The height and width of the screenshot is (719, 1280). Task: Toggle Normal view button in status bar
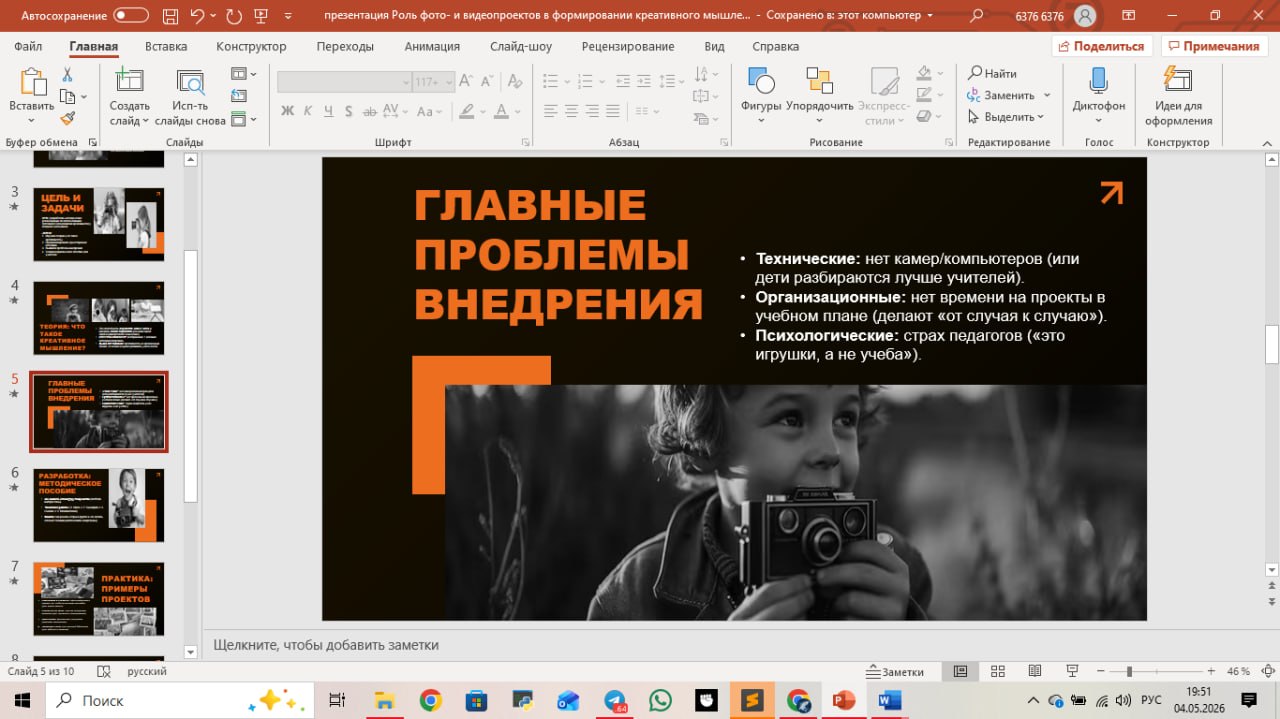tap(960, 671)
